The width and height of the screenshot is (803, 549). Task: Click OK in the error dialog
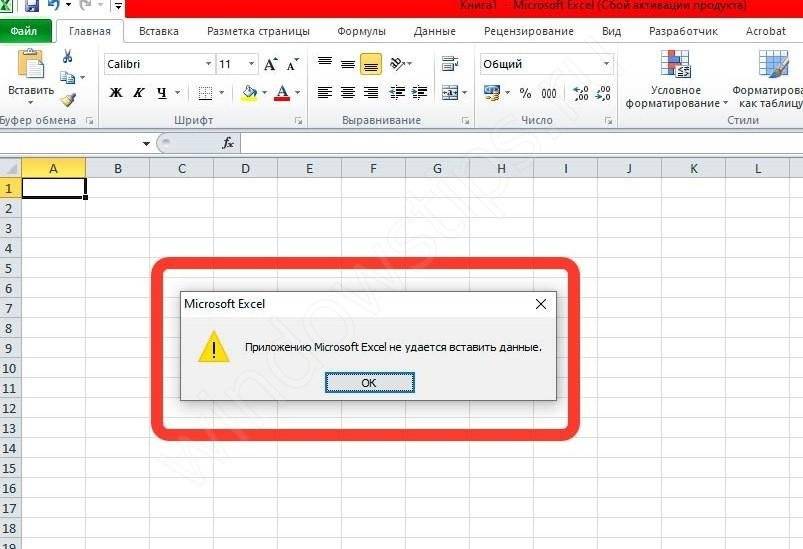(369, 383)
